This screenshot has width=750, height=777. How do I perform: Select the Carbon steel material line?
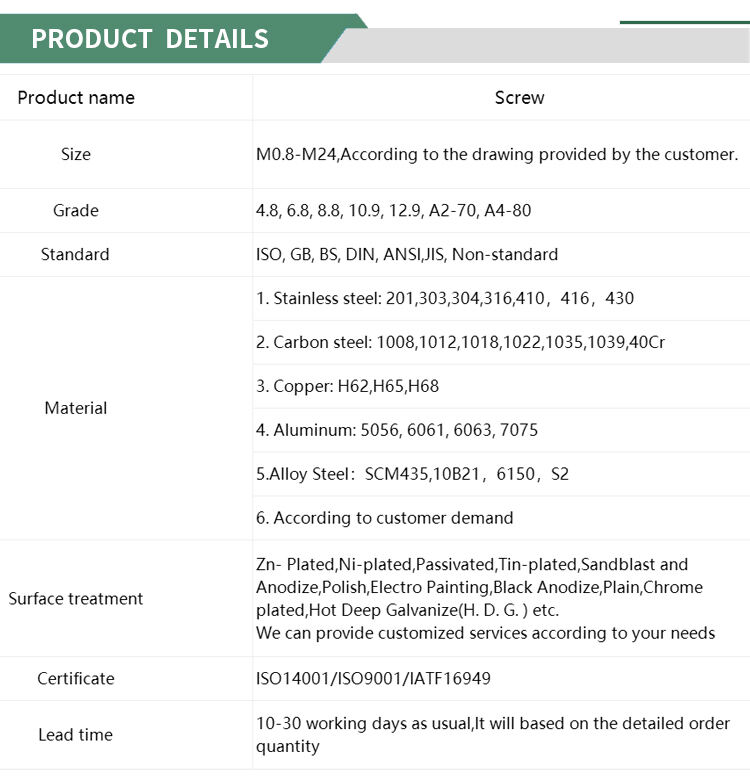click(x=460, y=342)
